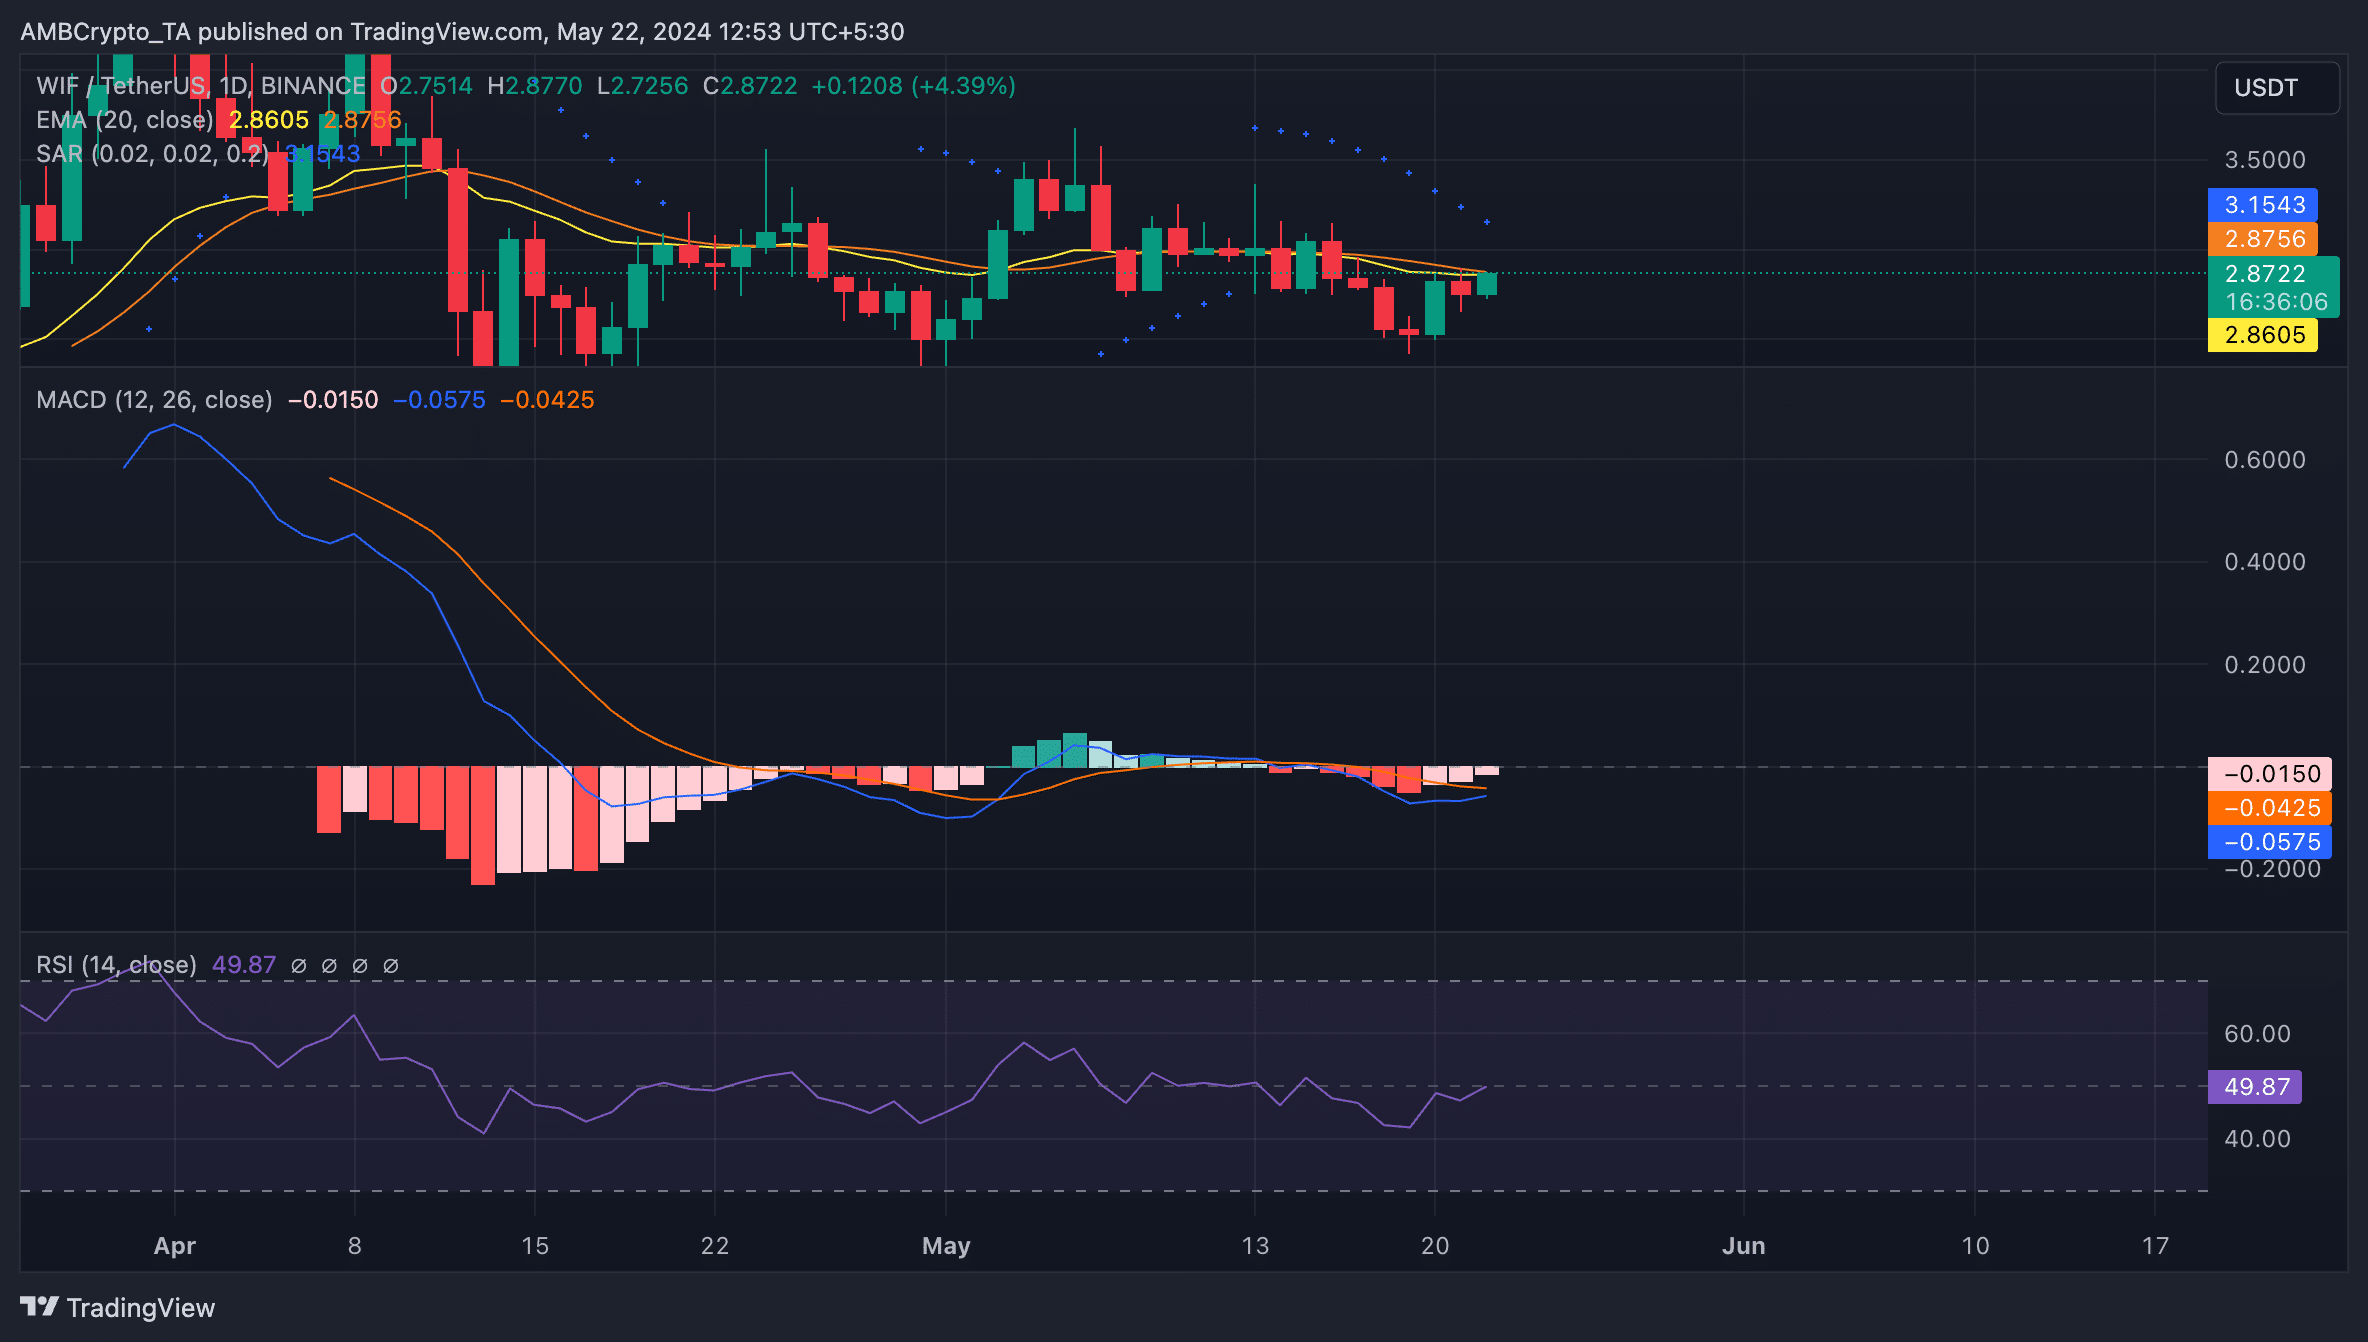Select the EMA (20, close) indicator legend
This screenshot has height=1342, width=2368.
coord(125,120)
